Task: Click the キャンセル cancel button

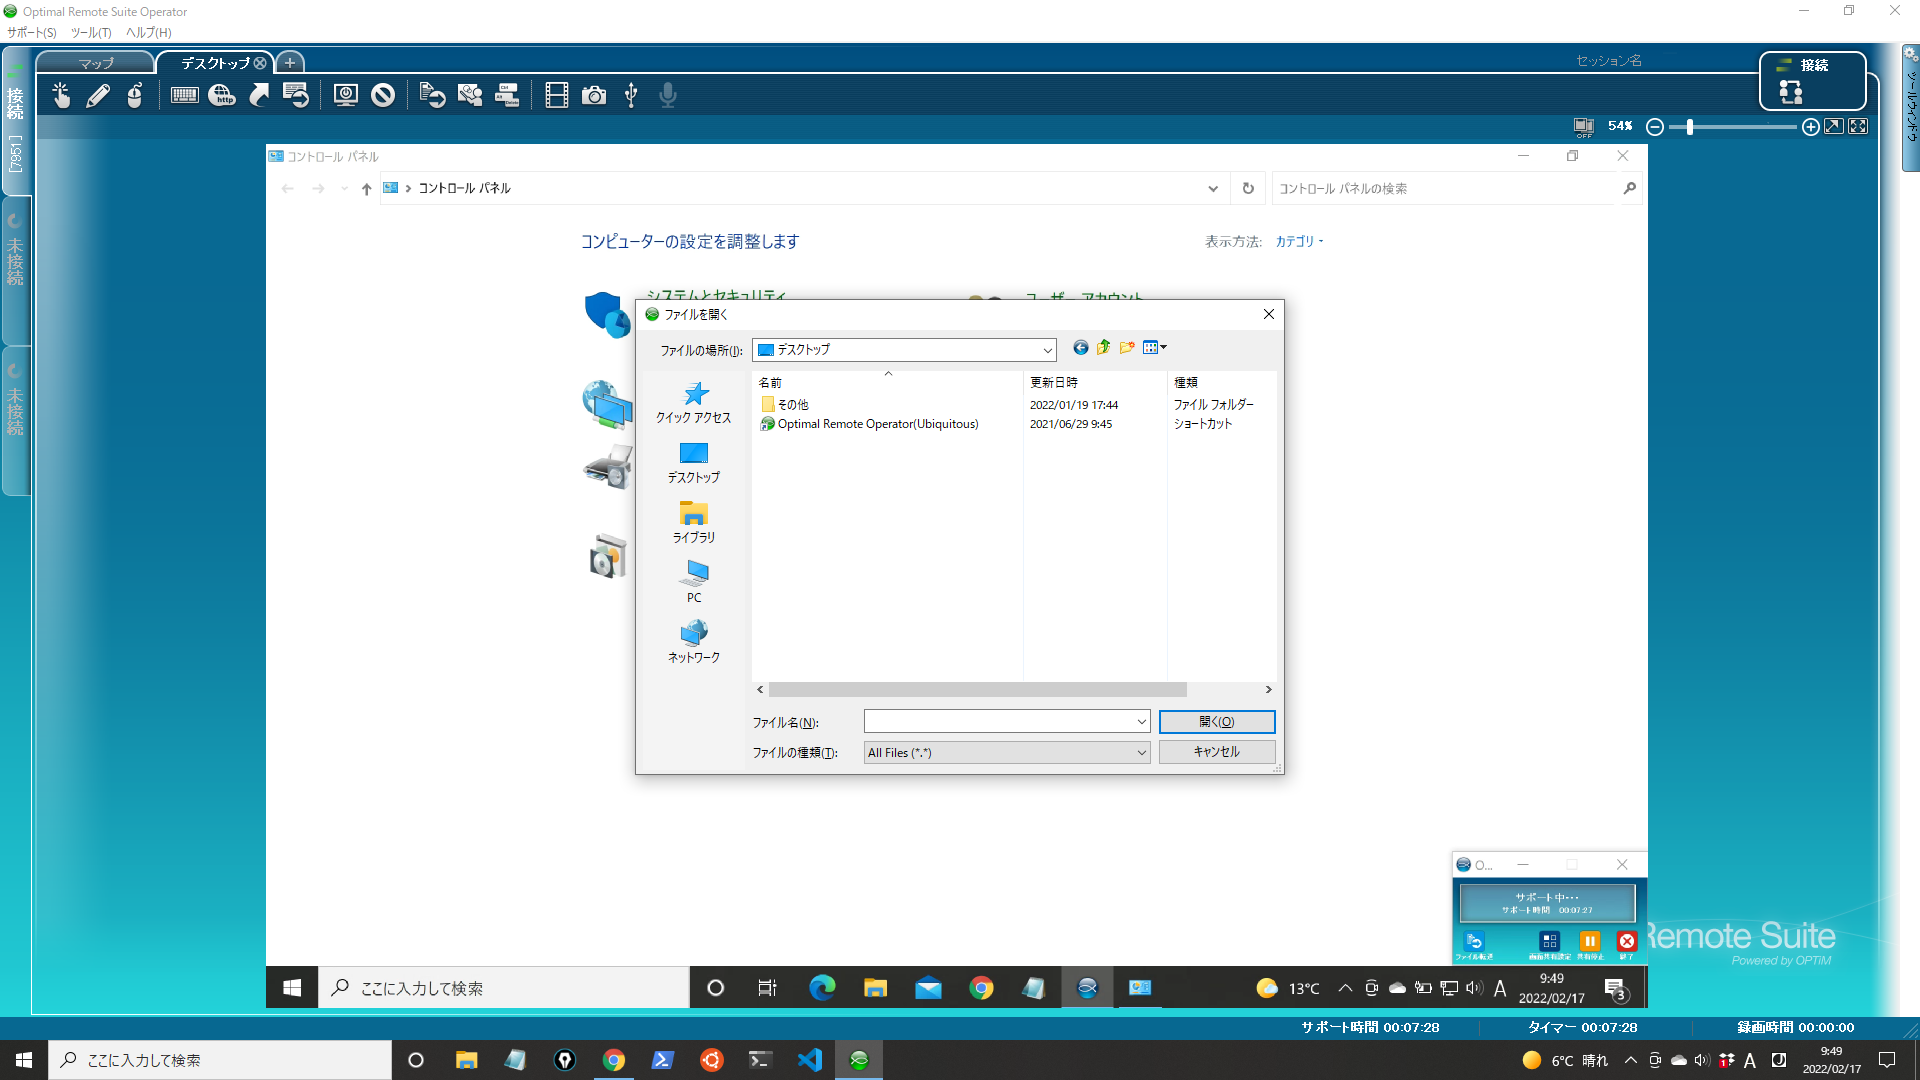Action: (x=1217, y=752)
